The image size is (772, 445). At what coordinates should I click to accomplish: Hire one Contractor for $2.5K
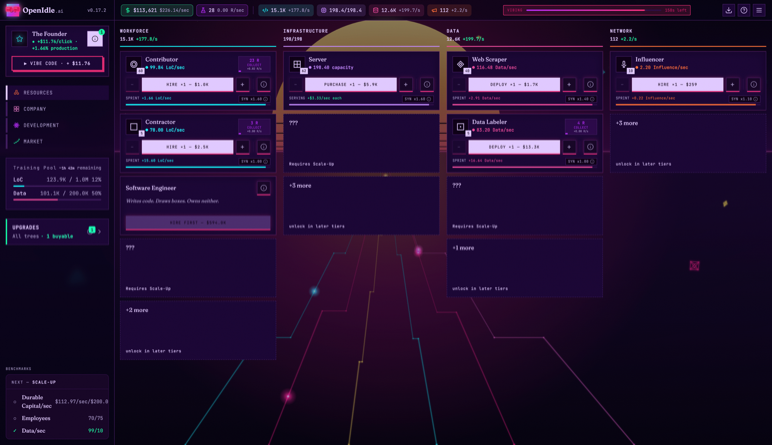click(x=188, y=147)
